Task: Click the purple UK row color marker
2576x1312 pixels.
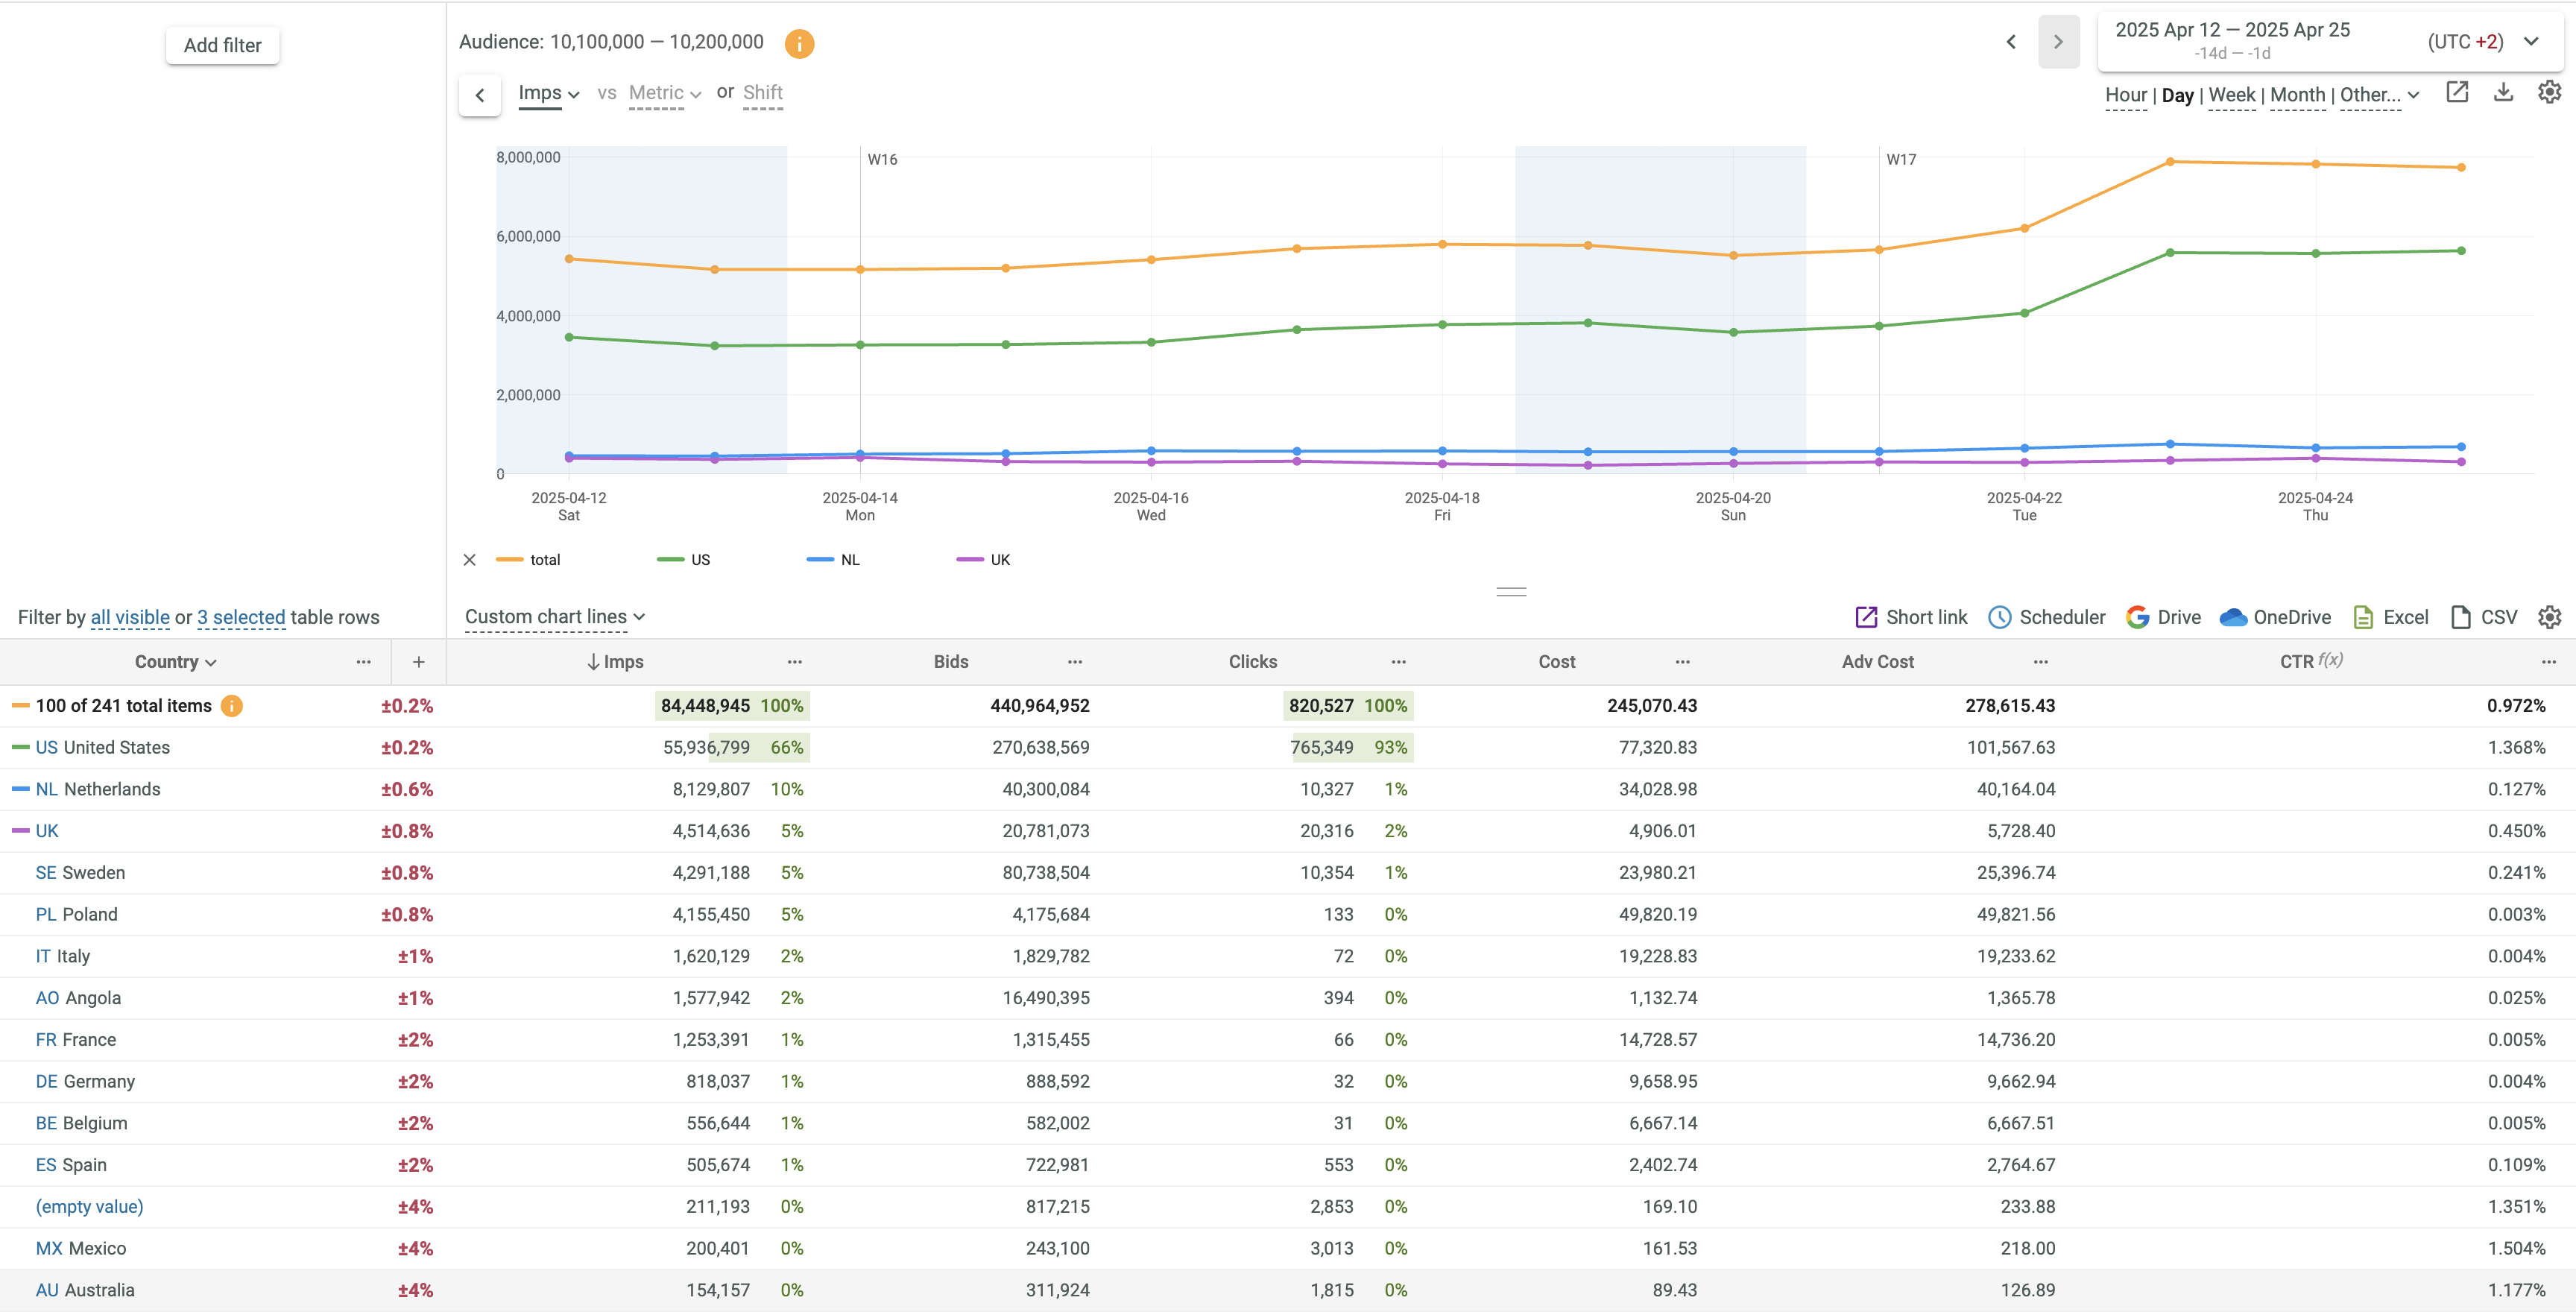Action: click(20, 831)
